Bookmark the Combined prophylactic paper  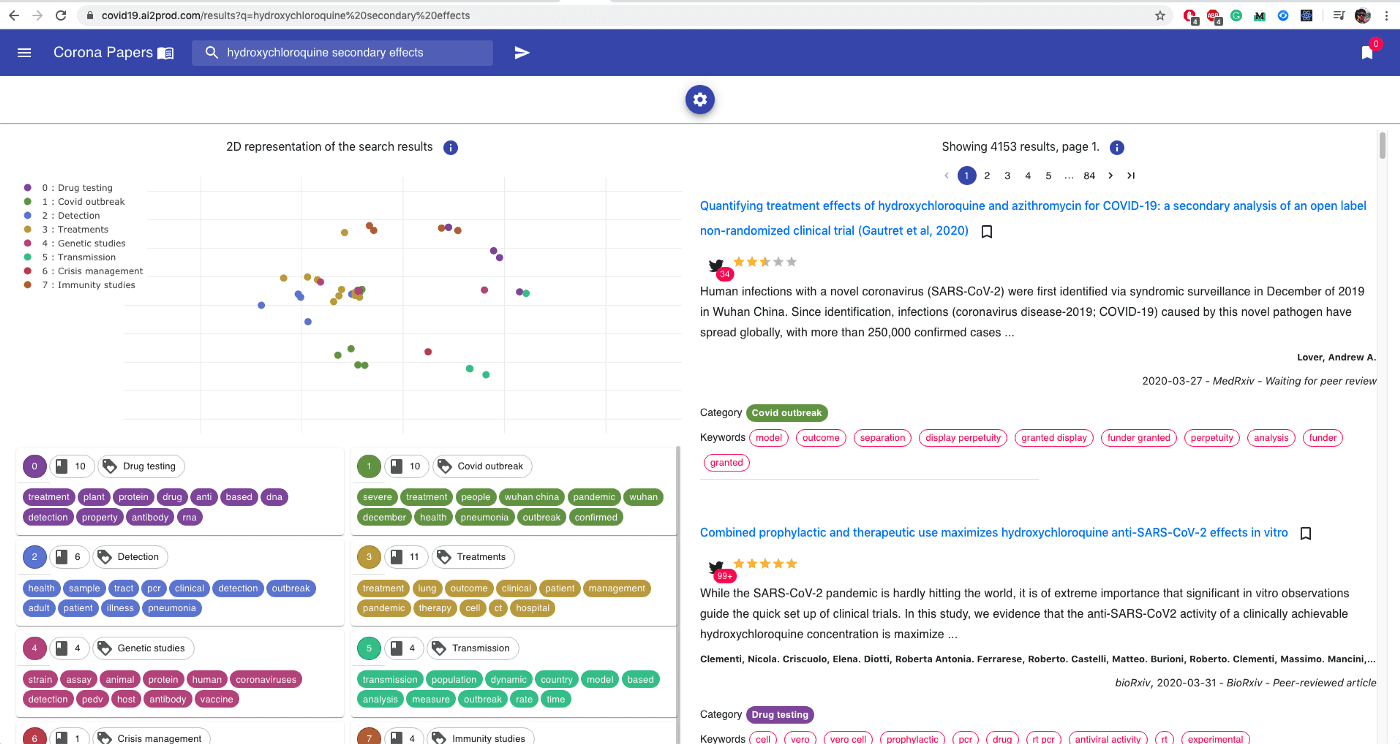point(1305,534)
